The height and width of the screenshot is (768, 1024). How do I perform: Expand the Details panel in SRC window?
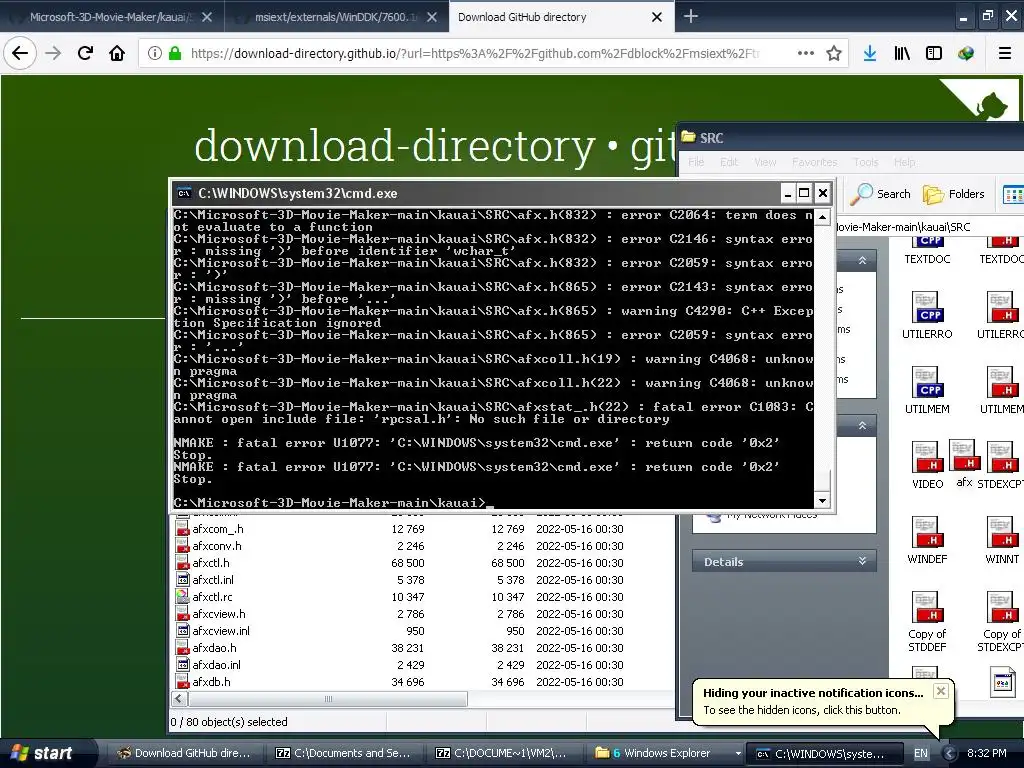pos(862,561)
